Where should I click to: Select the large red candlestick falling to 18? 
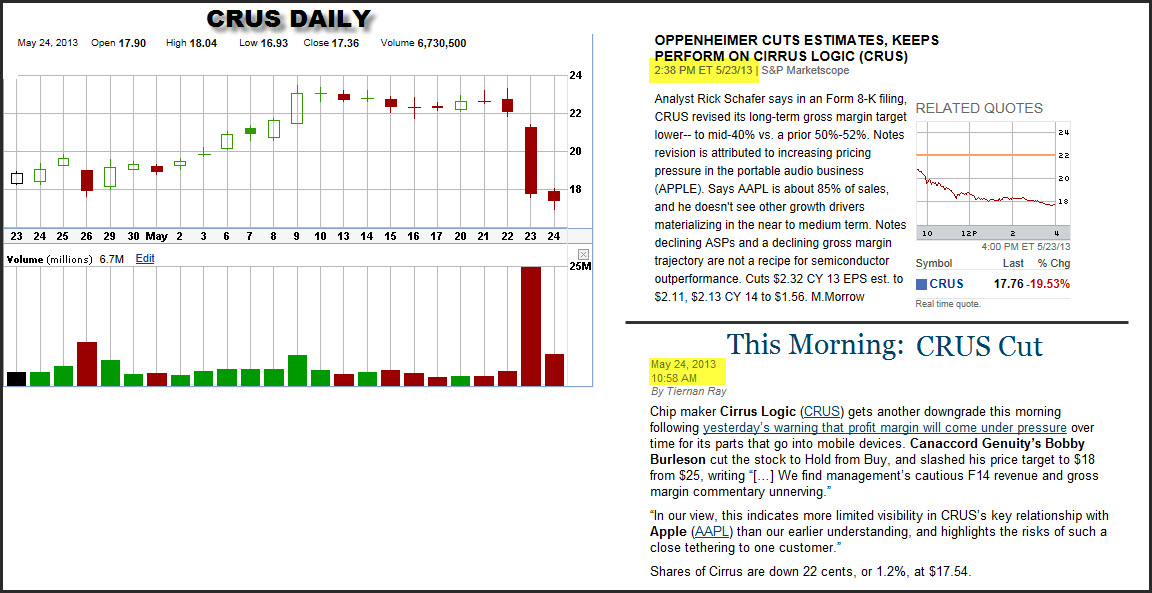pos(530,160)
